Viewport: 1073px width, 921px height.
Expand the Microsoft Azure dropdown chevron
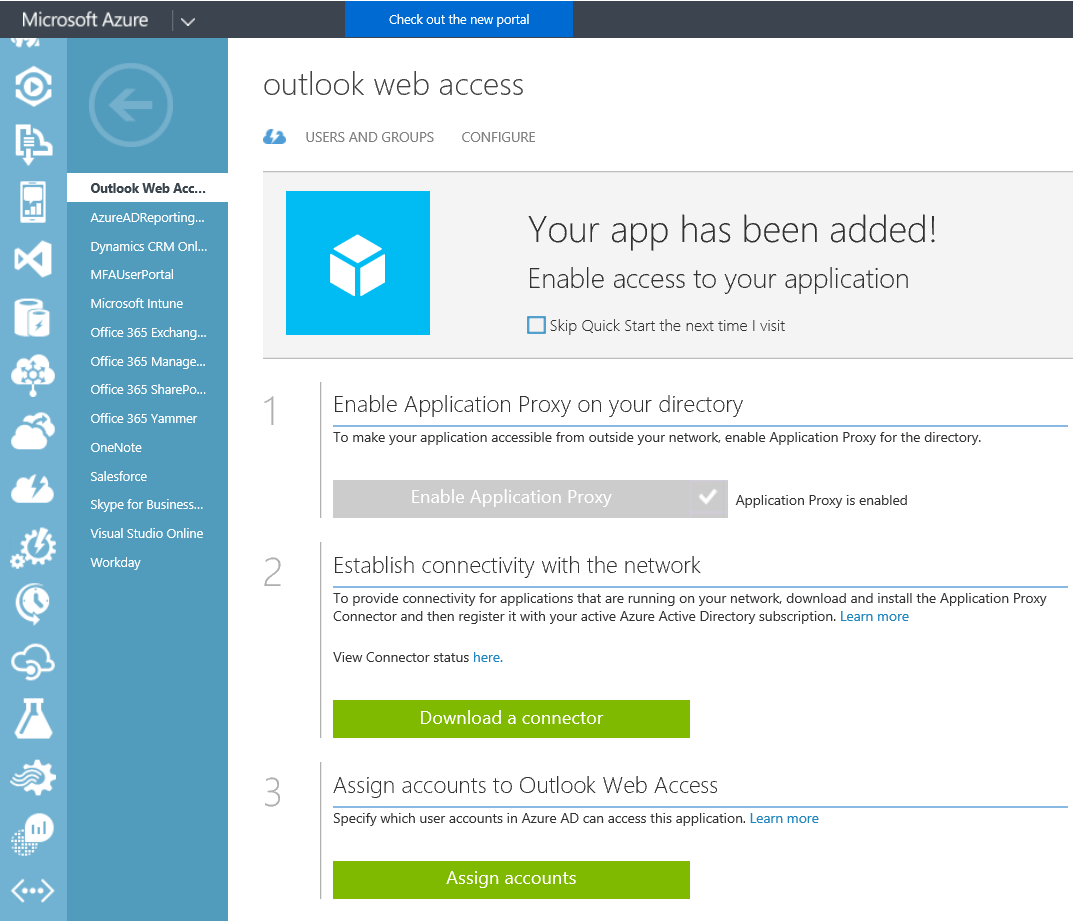pyautogui.click(x=188, y=21)
